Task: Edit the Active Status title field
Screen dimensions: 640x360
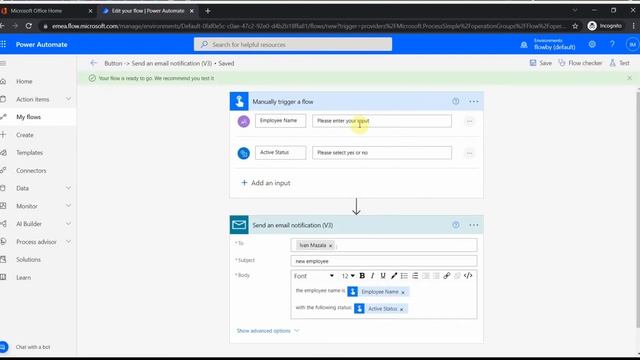Action: tap(280, 153)
